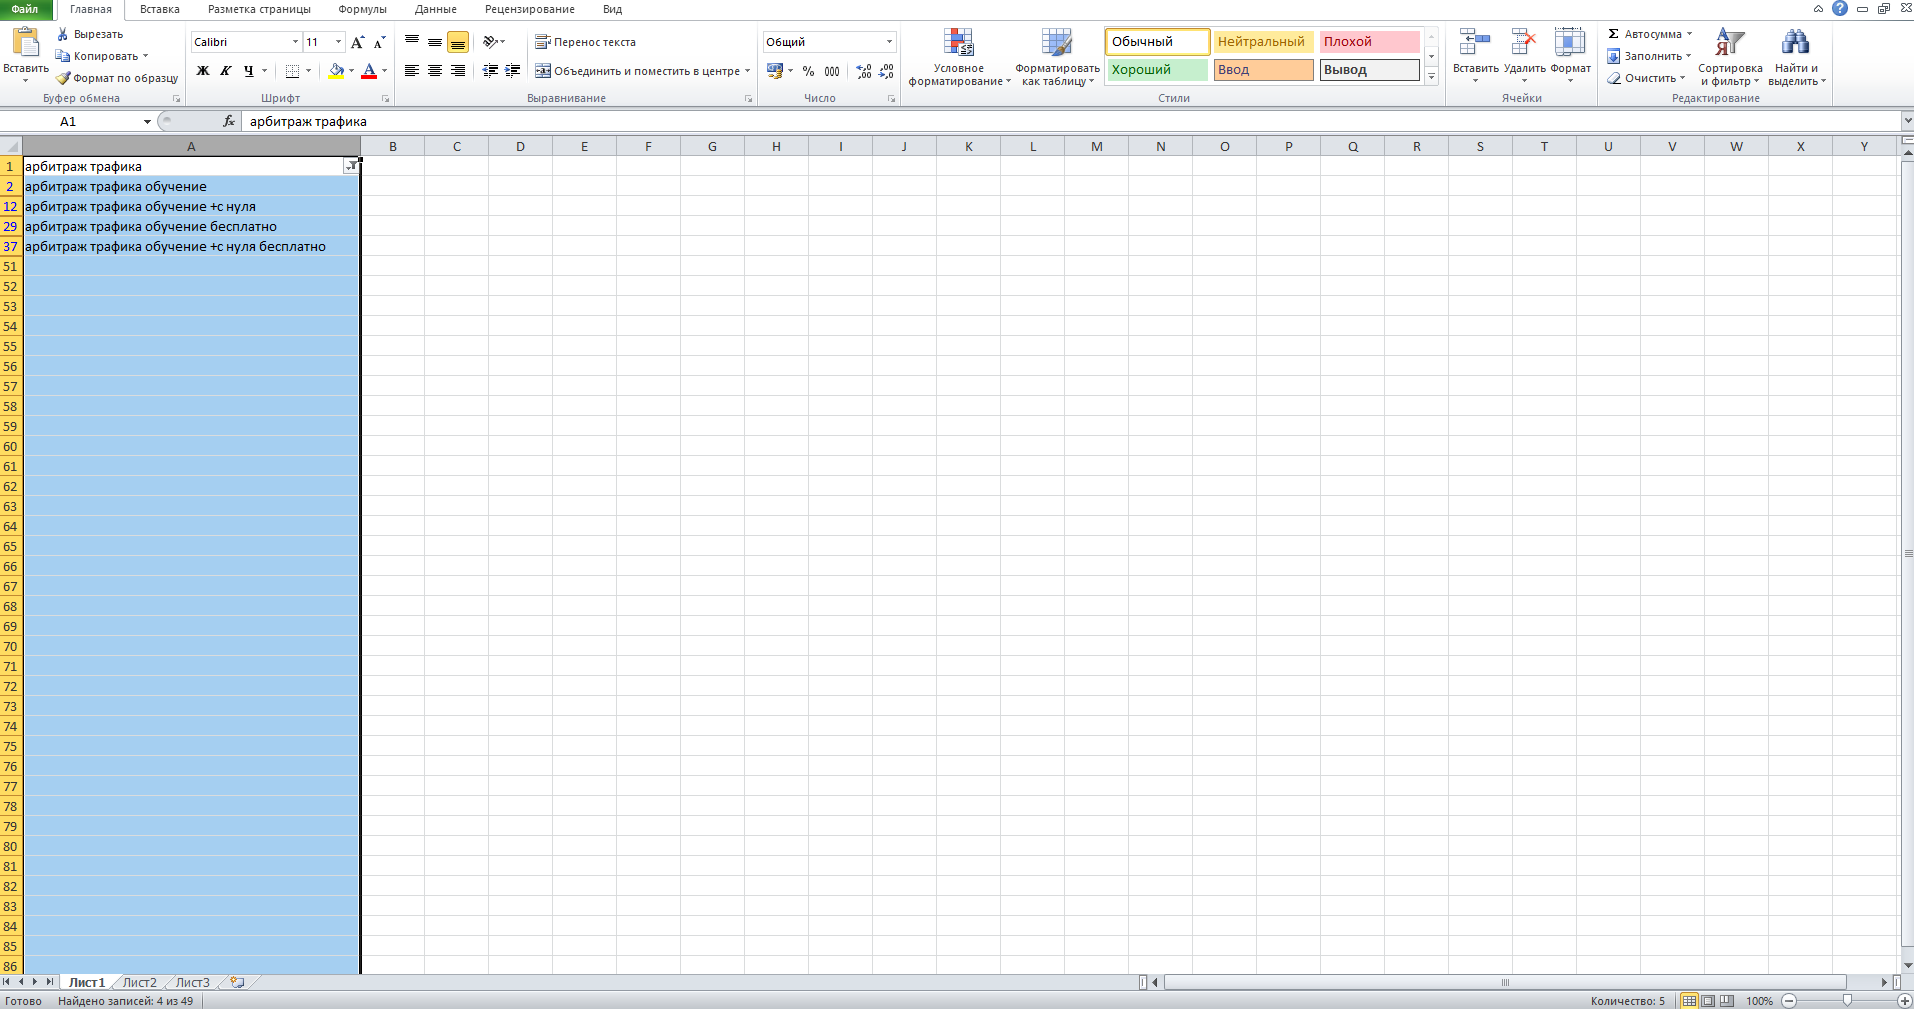Open the Очистить (Clear) dropdown
Image resolution: width=1914 pixels, height=1009 pixels.
click(1646, 78)
